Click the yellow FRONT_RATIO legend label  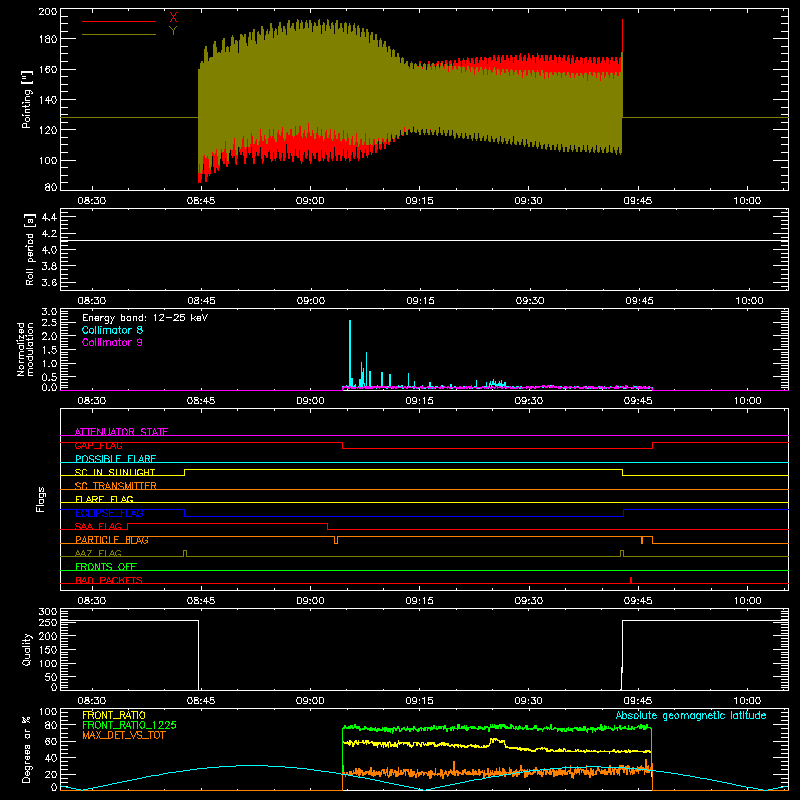114,715
